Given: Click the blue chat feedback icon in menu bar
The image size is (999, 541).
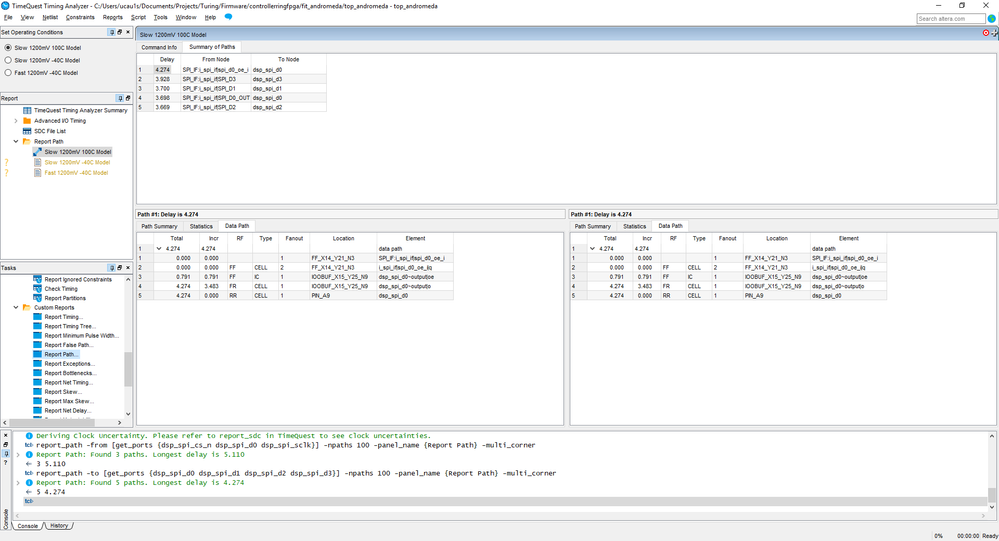Looking at the screenshot, I should [228, 17].
